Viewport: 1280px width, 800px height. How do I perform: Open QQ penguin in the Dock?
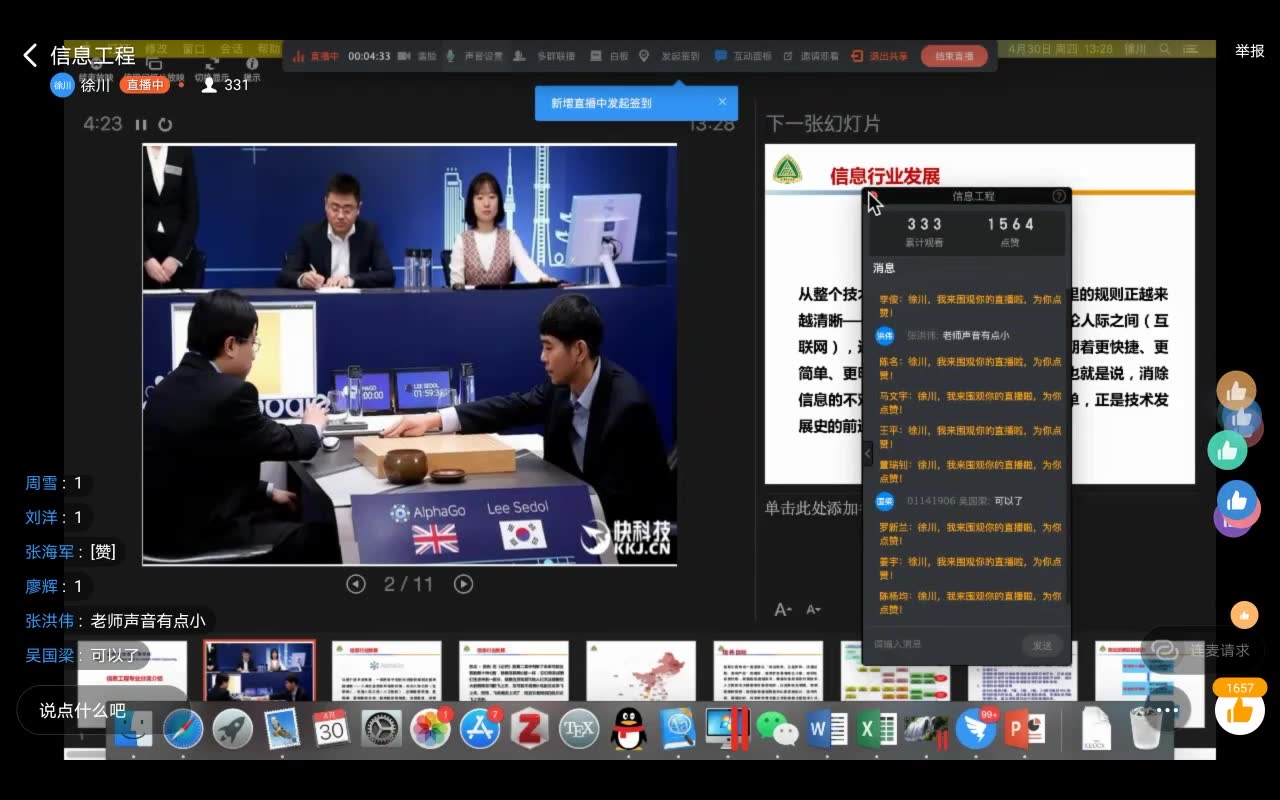629,729
